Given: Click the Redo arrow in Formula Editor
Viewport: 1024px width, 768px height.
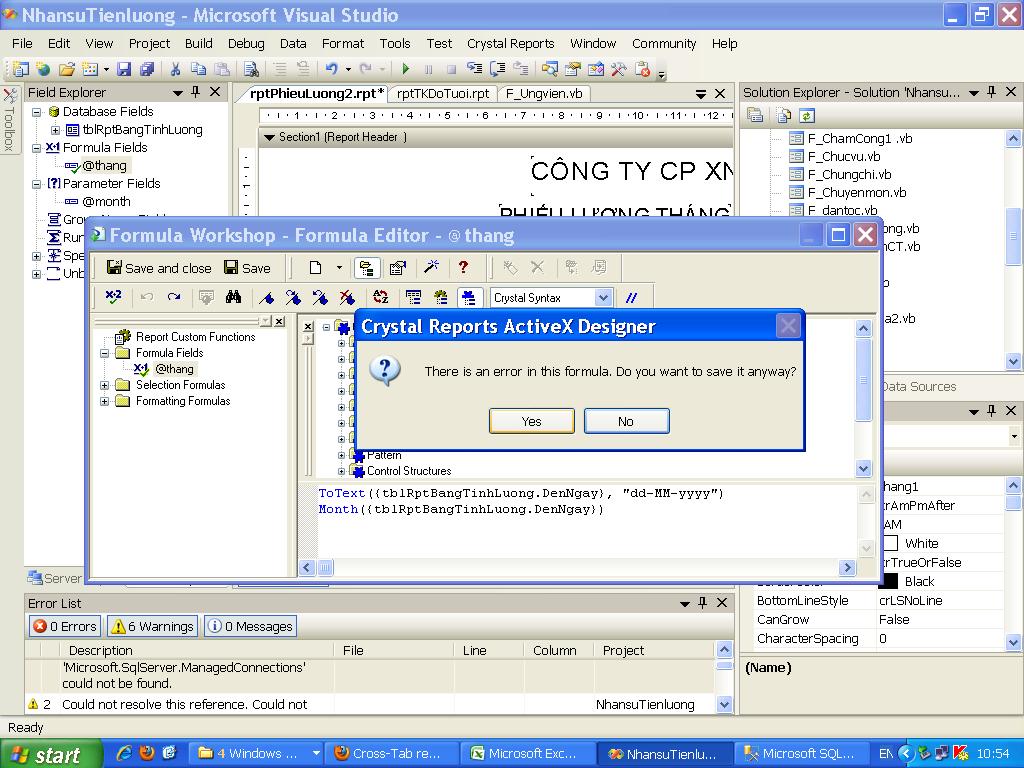Looking at the screenshot, I should coord(174,298).
